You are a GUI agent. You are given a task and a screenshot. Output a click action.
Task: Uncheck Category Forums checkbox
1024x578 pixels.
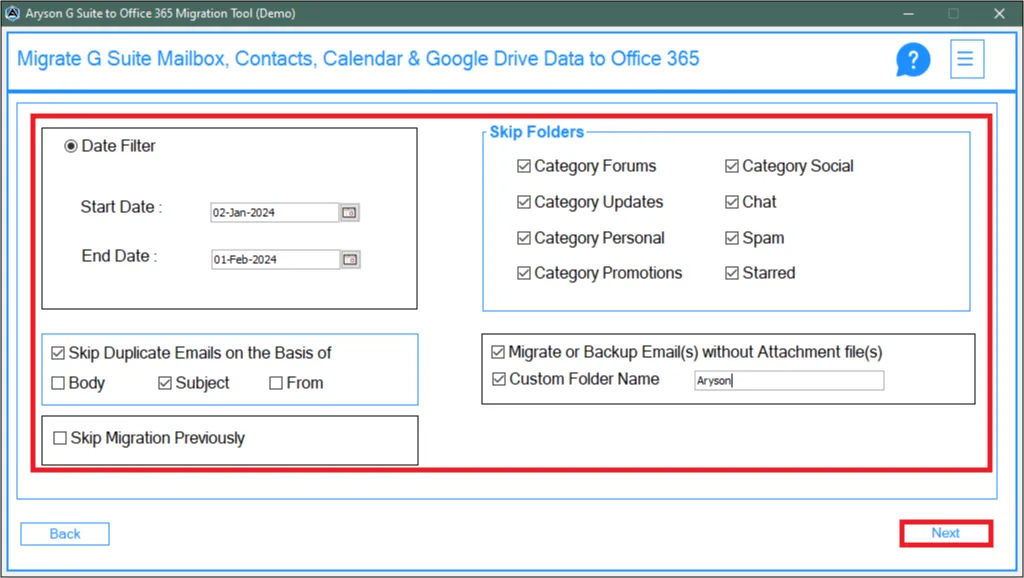pyautogui.click(x=524, y=166)
